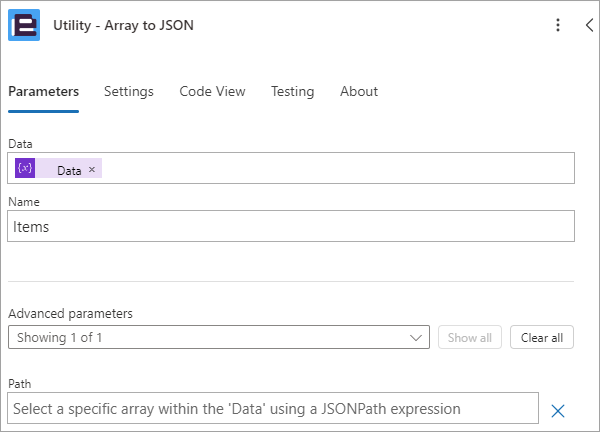Go to the Testing tab
600x432 pixels.
click(x=292, y=91)
